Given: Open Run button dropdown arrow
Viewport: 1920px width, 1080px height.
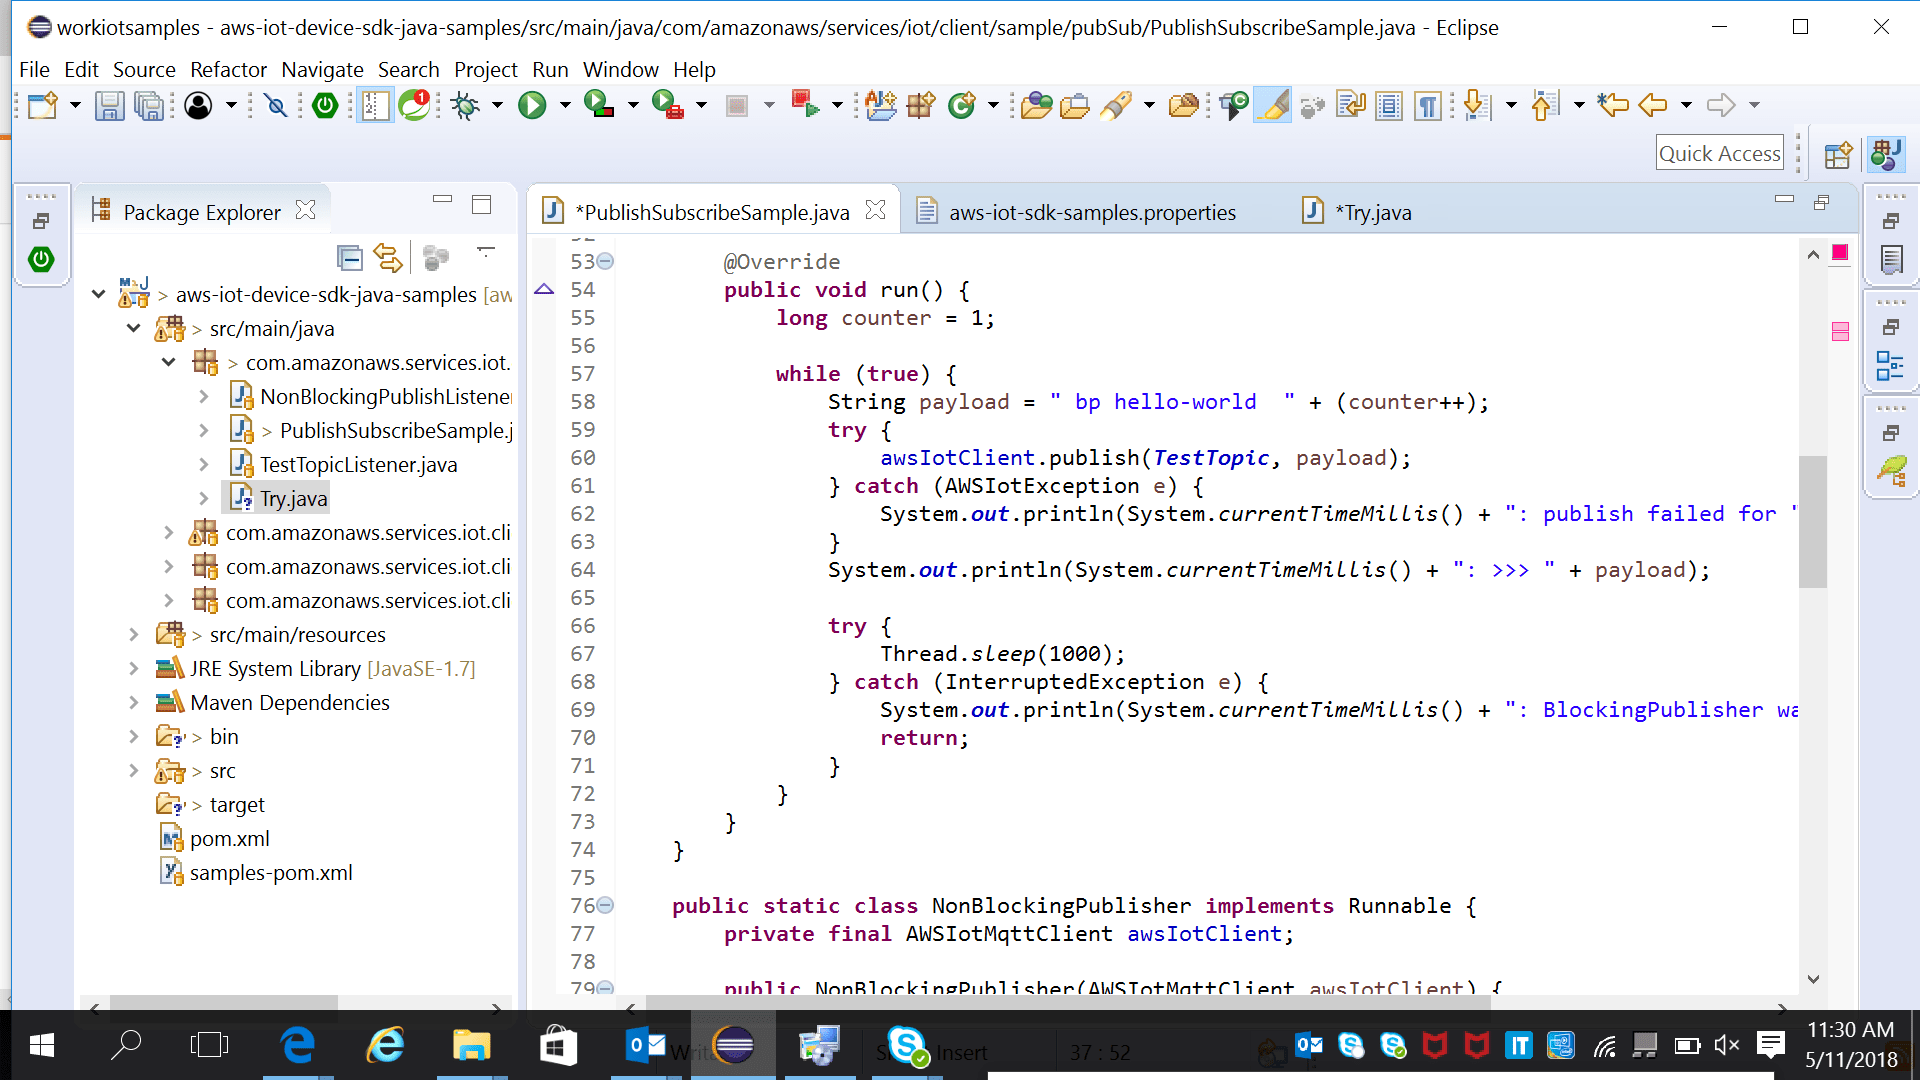Looking at the screenshot, I should [x=565, y=105].
